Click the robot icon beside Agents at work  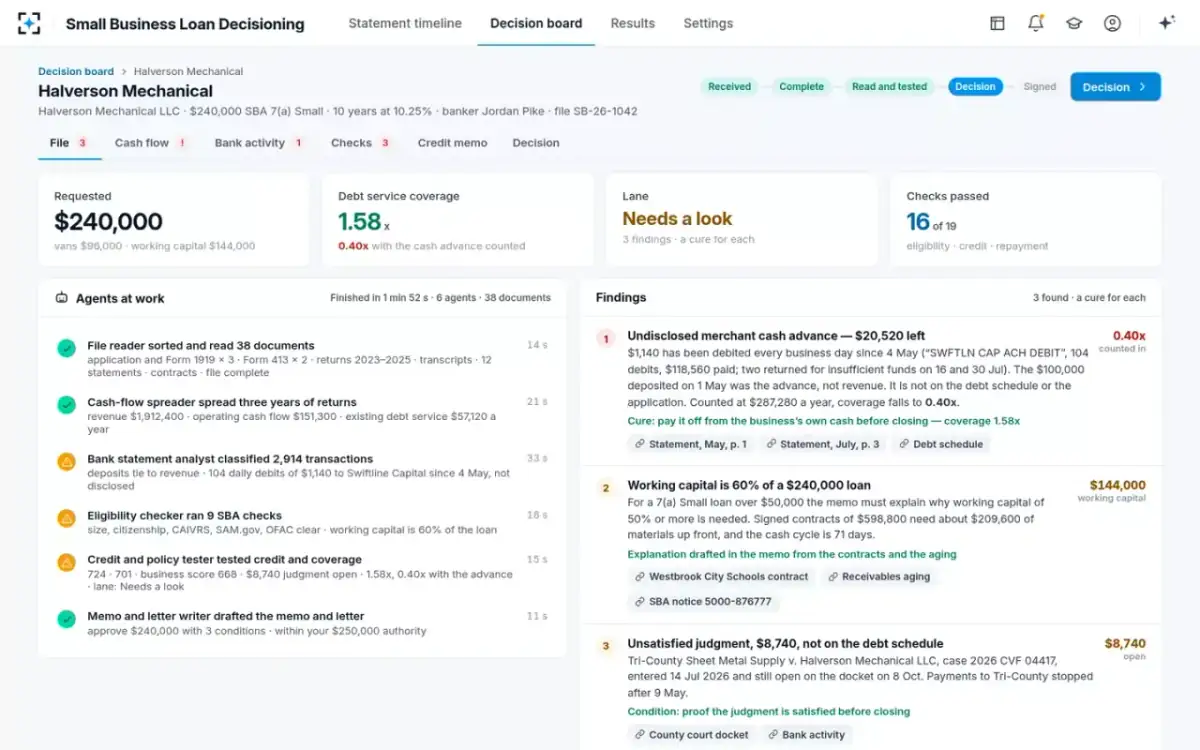tap(62, 298)
